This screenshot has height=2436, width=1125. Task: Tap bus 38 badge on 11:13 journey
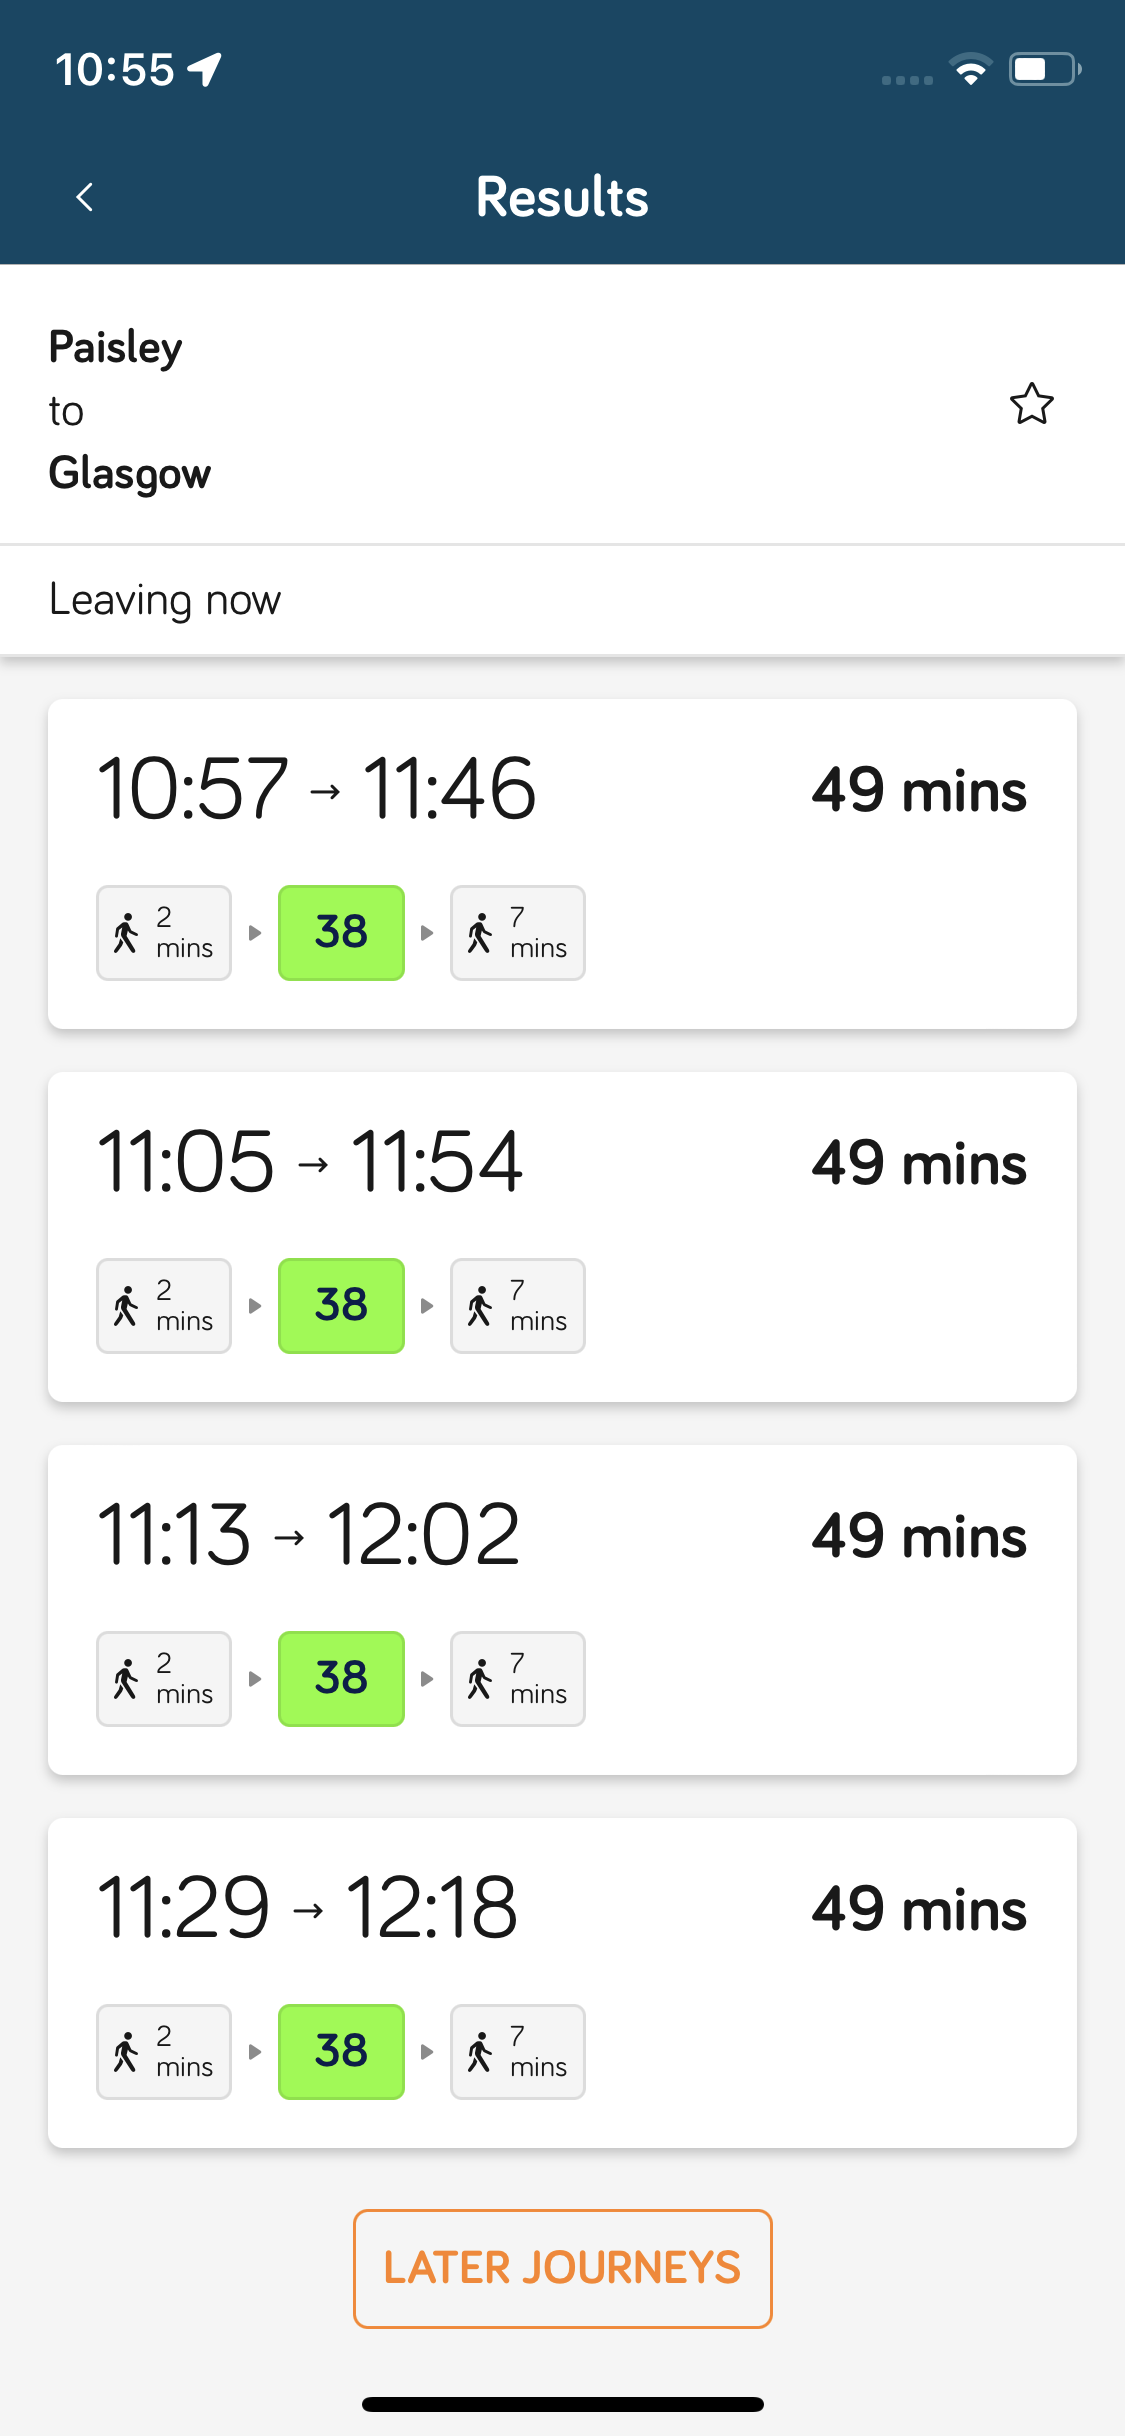pyautogui.click(x=341, y=1679)
